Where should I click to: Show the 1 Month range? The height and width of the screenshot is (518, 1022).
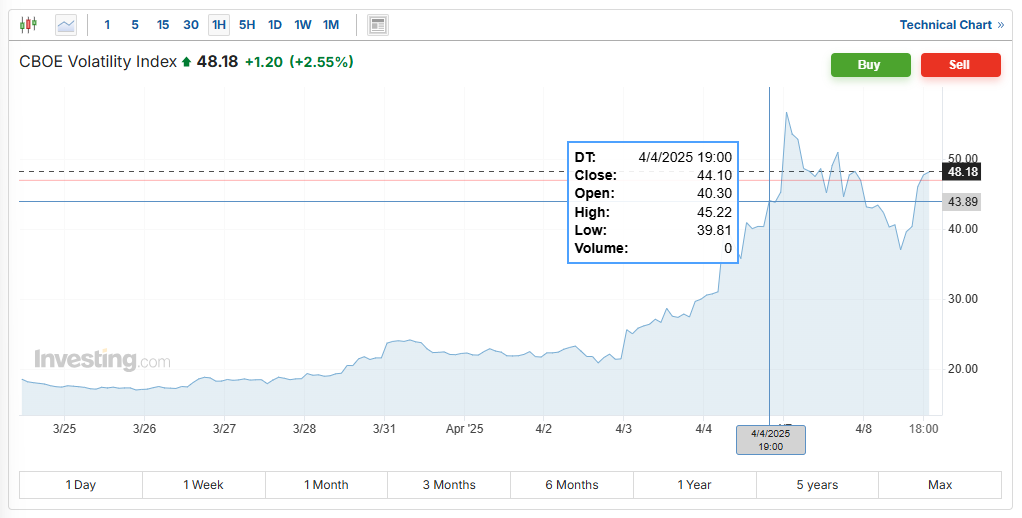326,485
